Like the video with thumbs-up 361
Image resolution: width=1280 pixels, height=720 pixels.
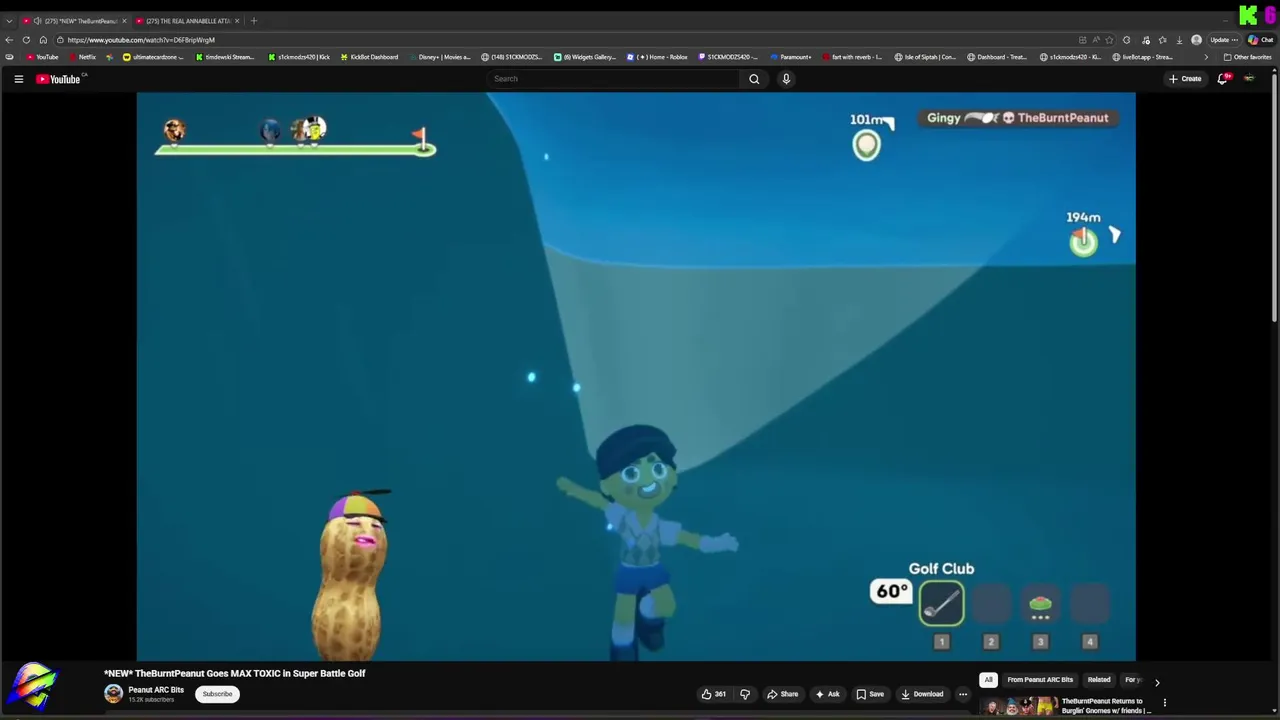click(x=714, y=694)
